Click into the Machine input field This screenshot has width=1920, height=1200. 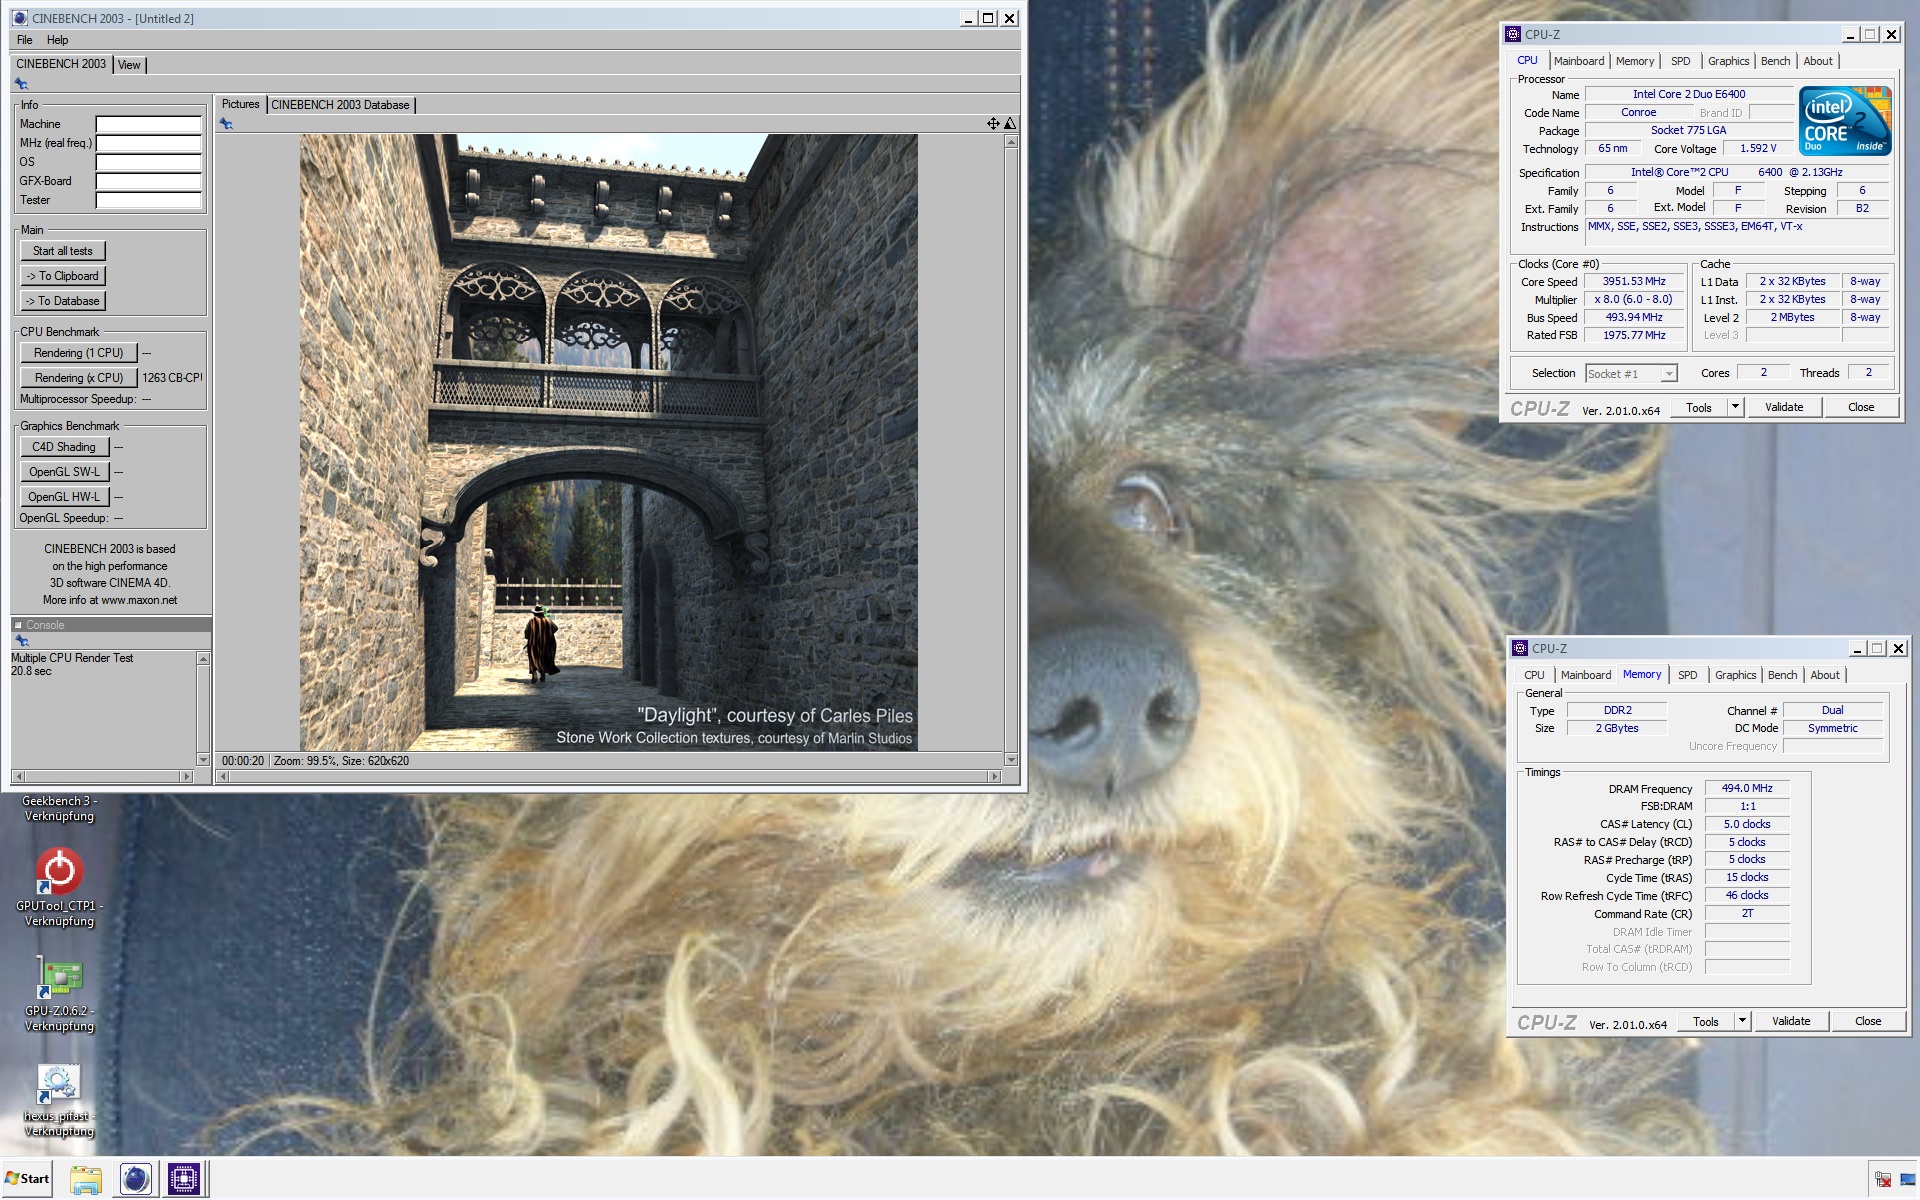point(149,124)
